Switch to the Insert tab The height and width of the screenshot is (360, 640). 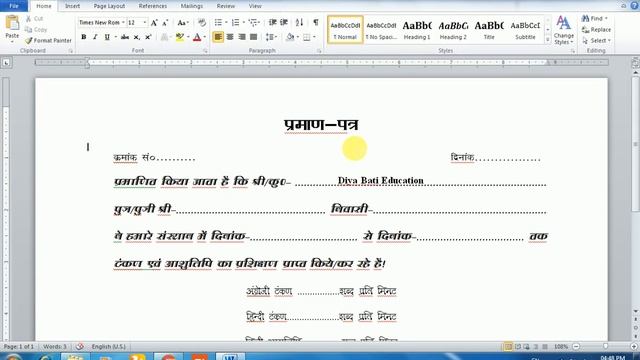[72, 6]
